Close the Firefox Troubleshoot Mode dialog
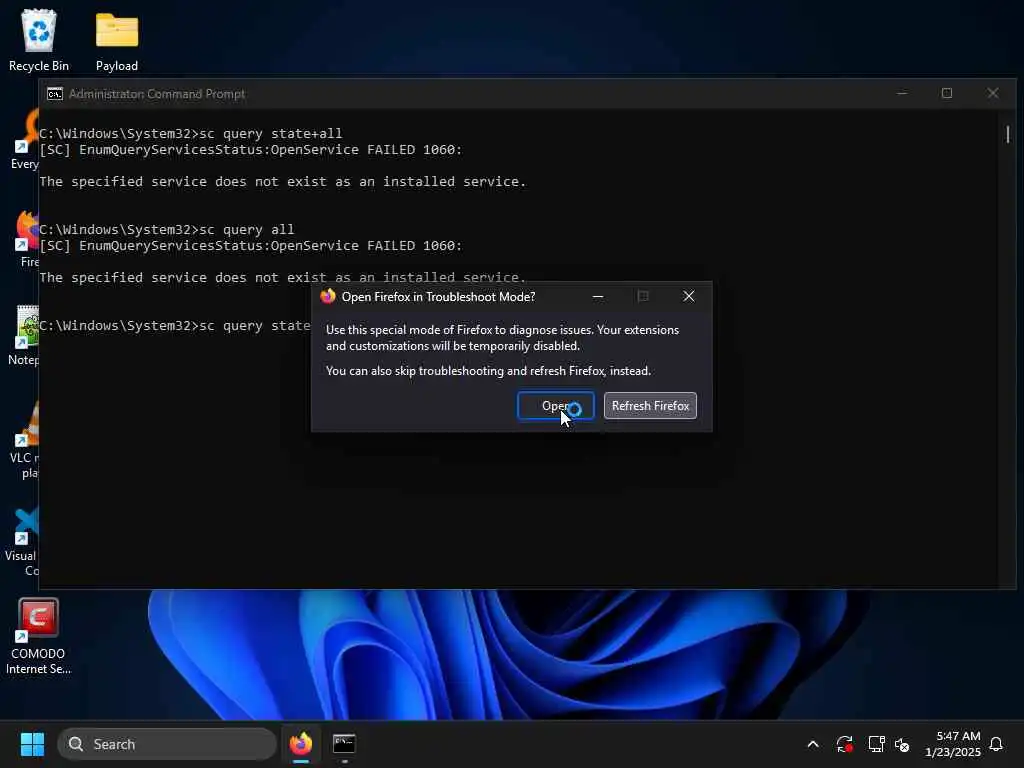Viewport: 1024px width, 768px height. coord(688,296)
